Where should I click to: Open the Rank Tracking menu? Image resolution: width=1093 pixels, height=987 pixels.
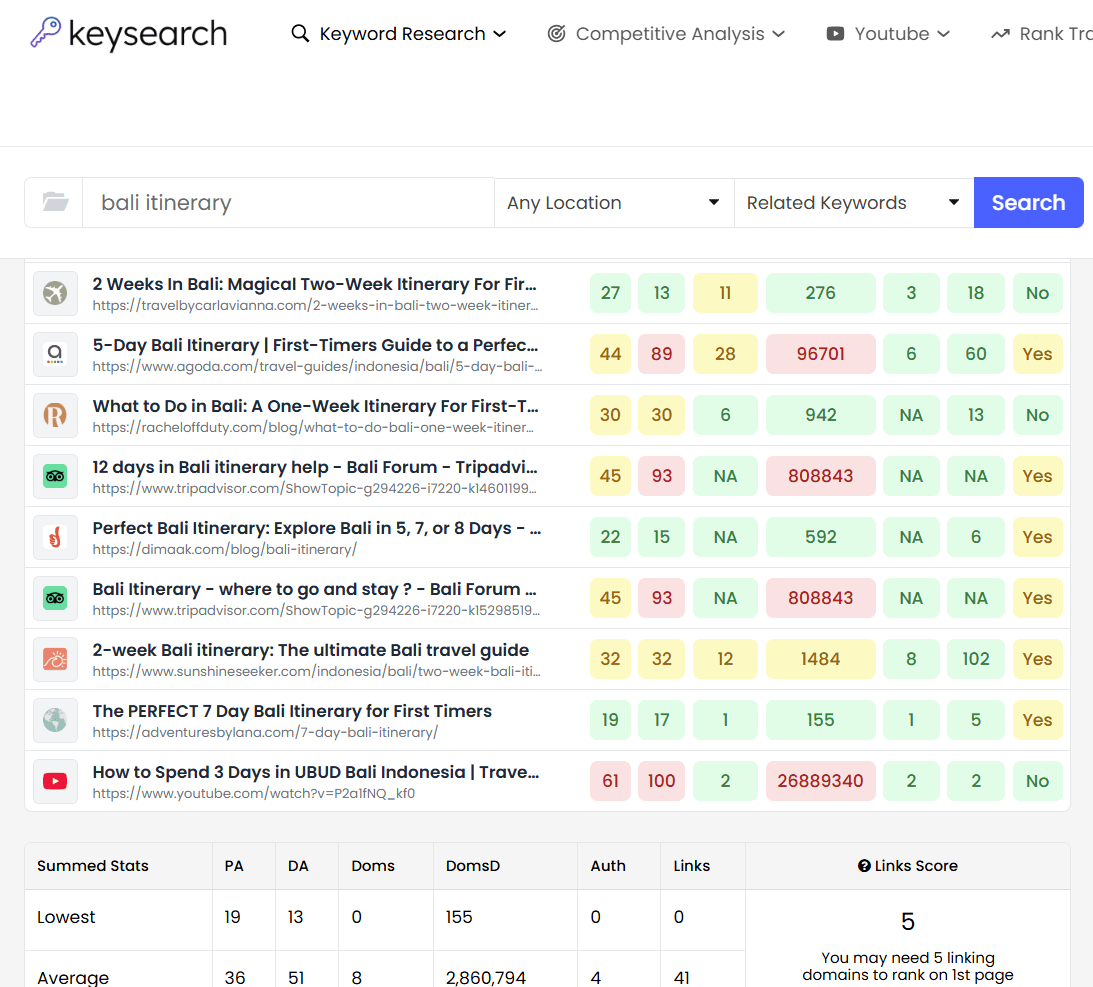(x=1041, y=33)
